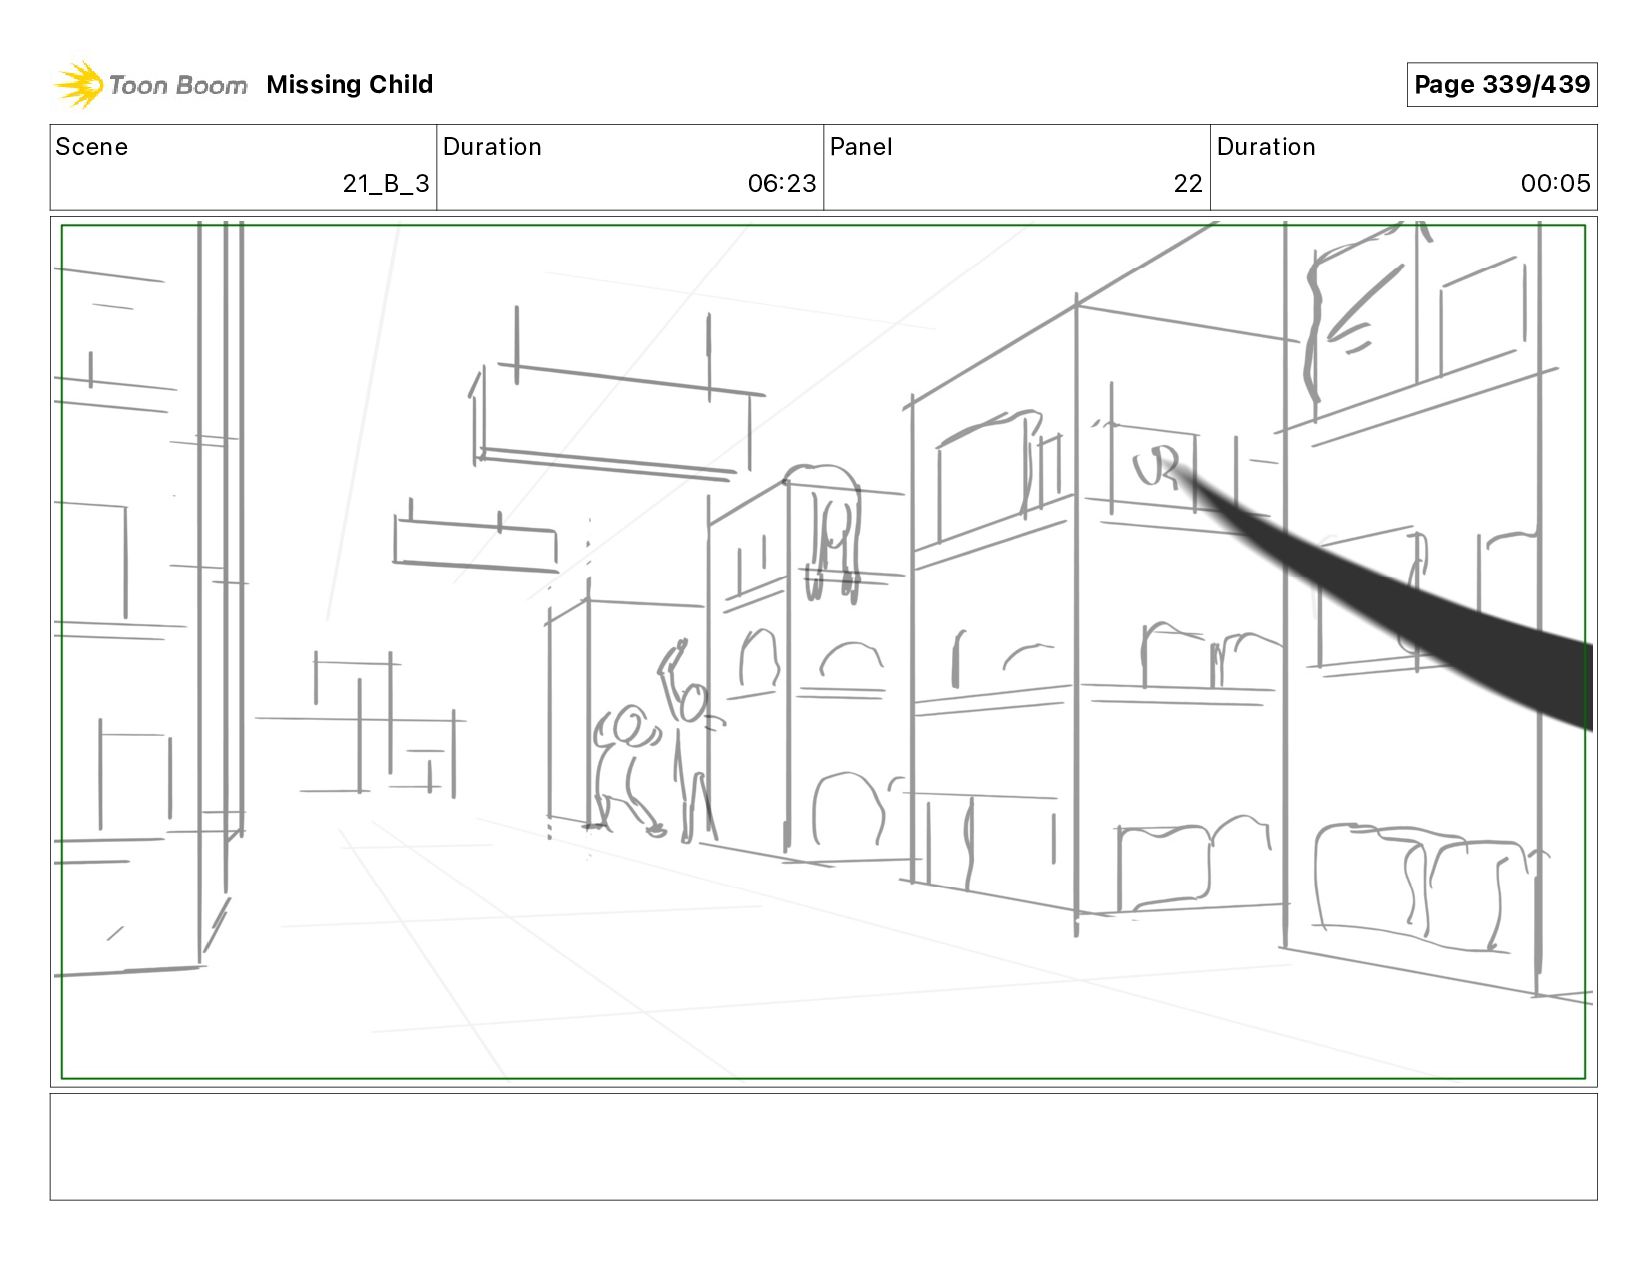Click the empty notes box below the panel
Image resolution: width=1650 pixels, height=1275 pixels.
pos(823,1146)
